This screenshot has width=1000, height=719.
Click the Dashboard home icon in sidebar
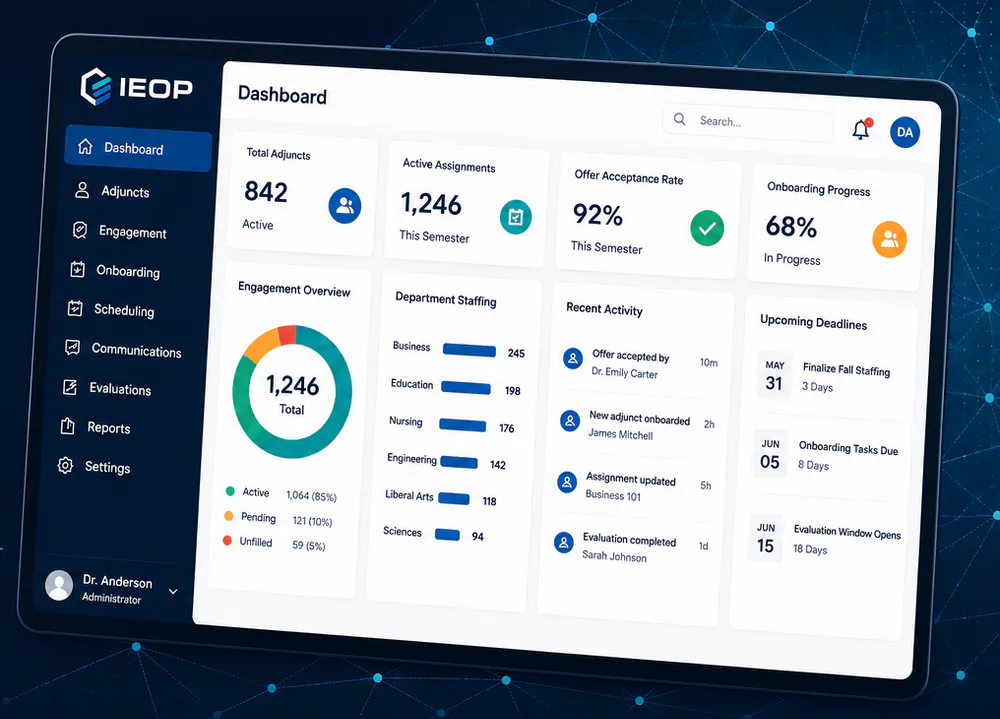(85, 146)
